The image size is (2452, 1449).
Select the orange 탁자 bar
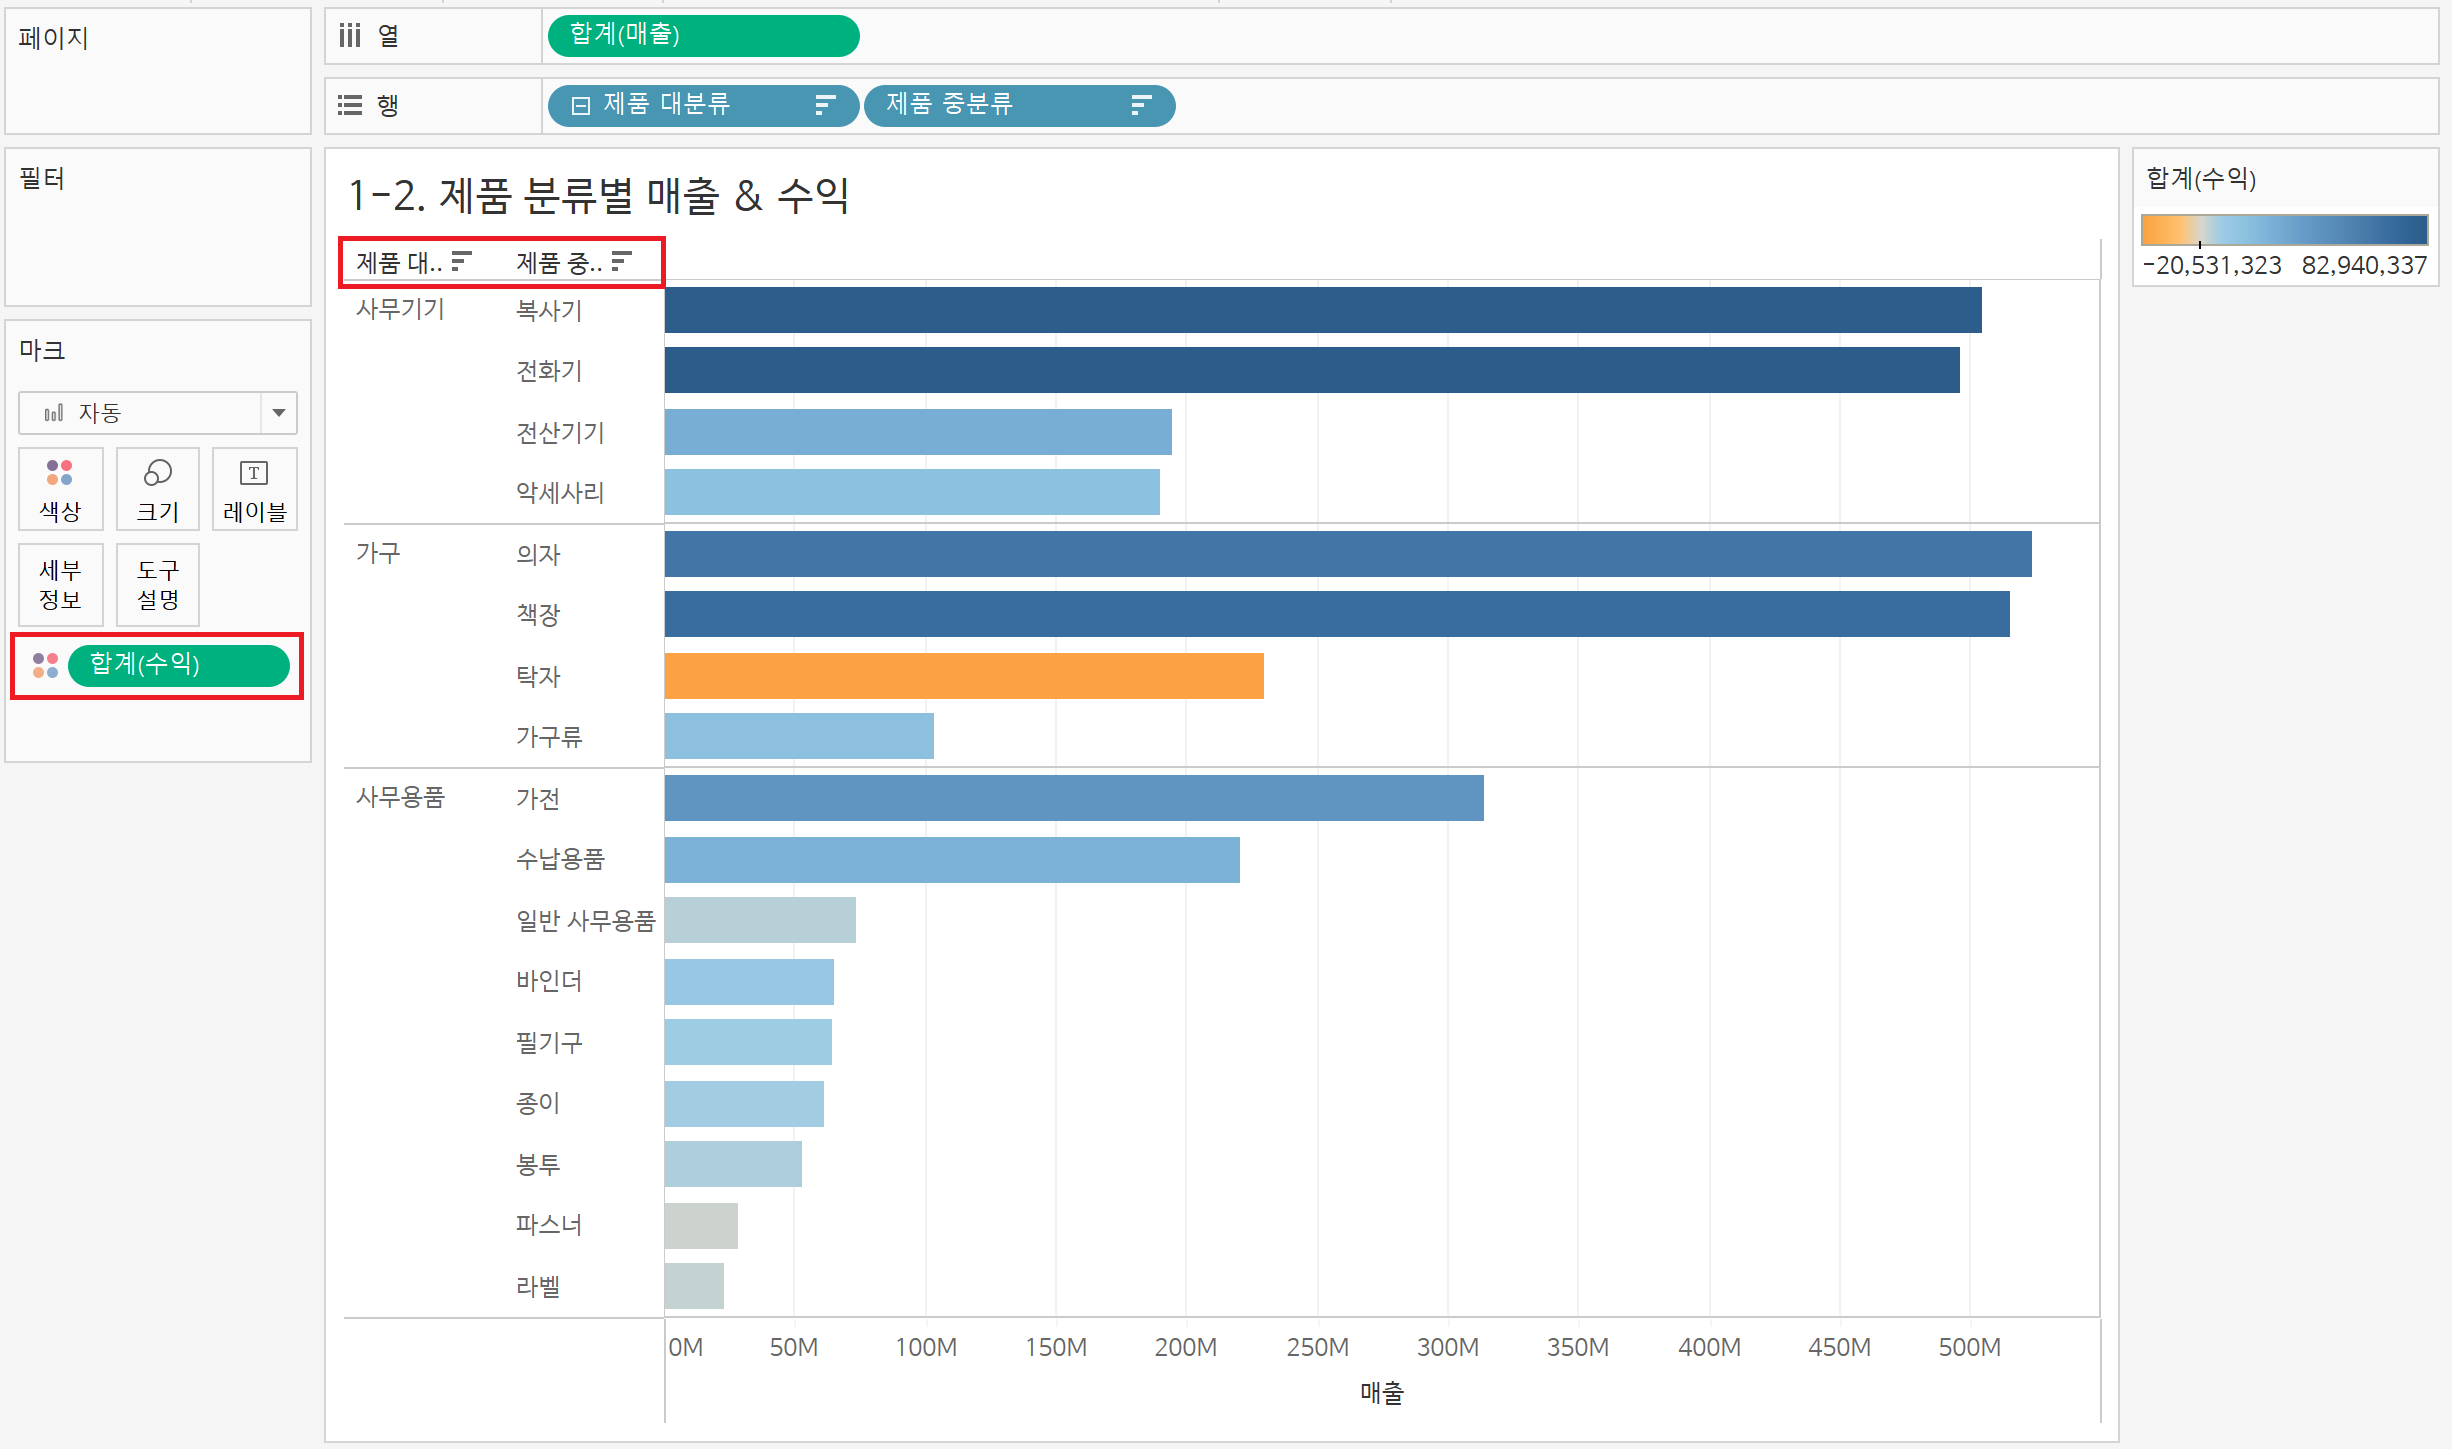coord(963,676)
